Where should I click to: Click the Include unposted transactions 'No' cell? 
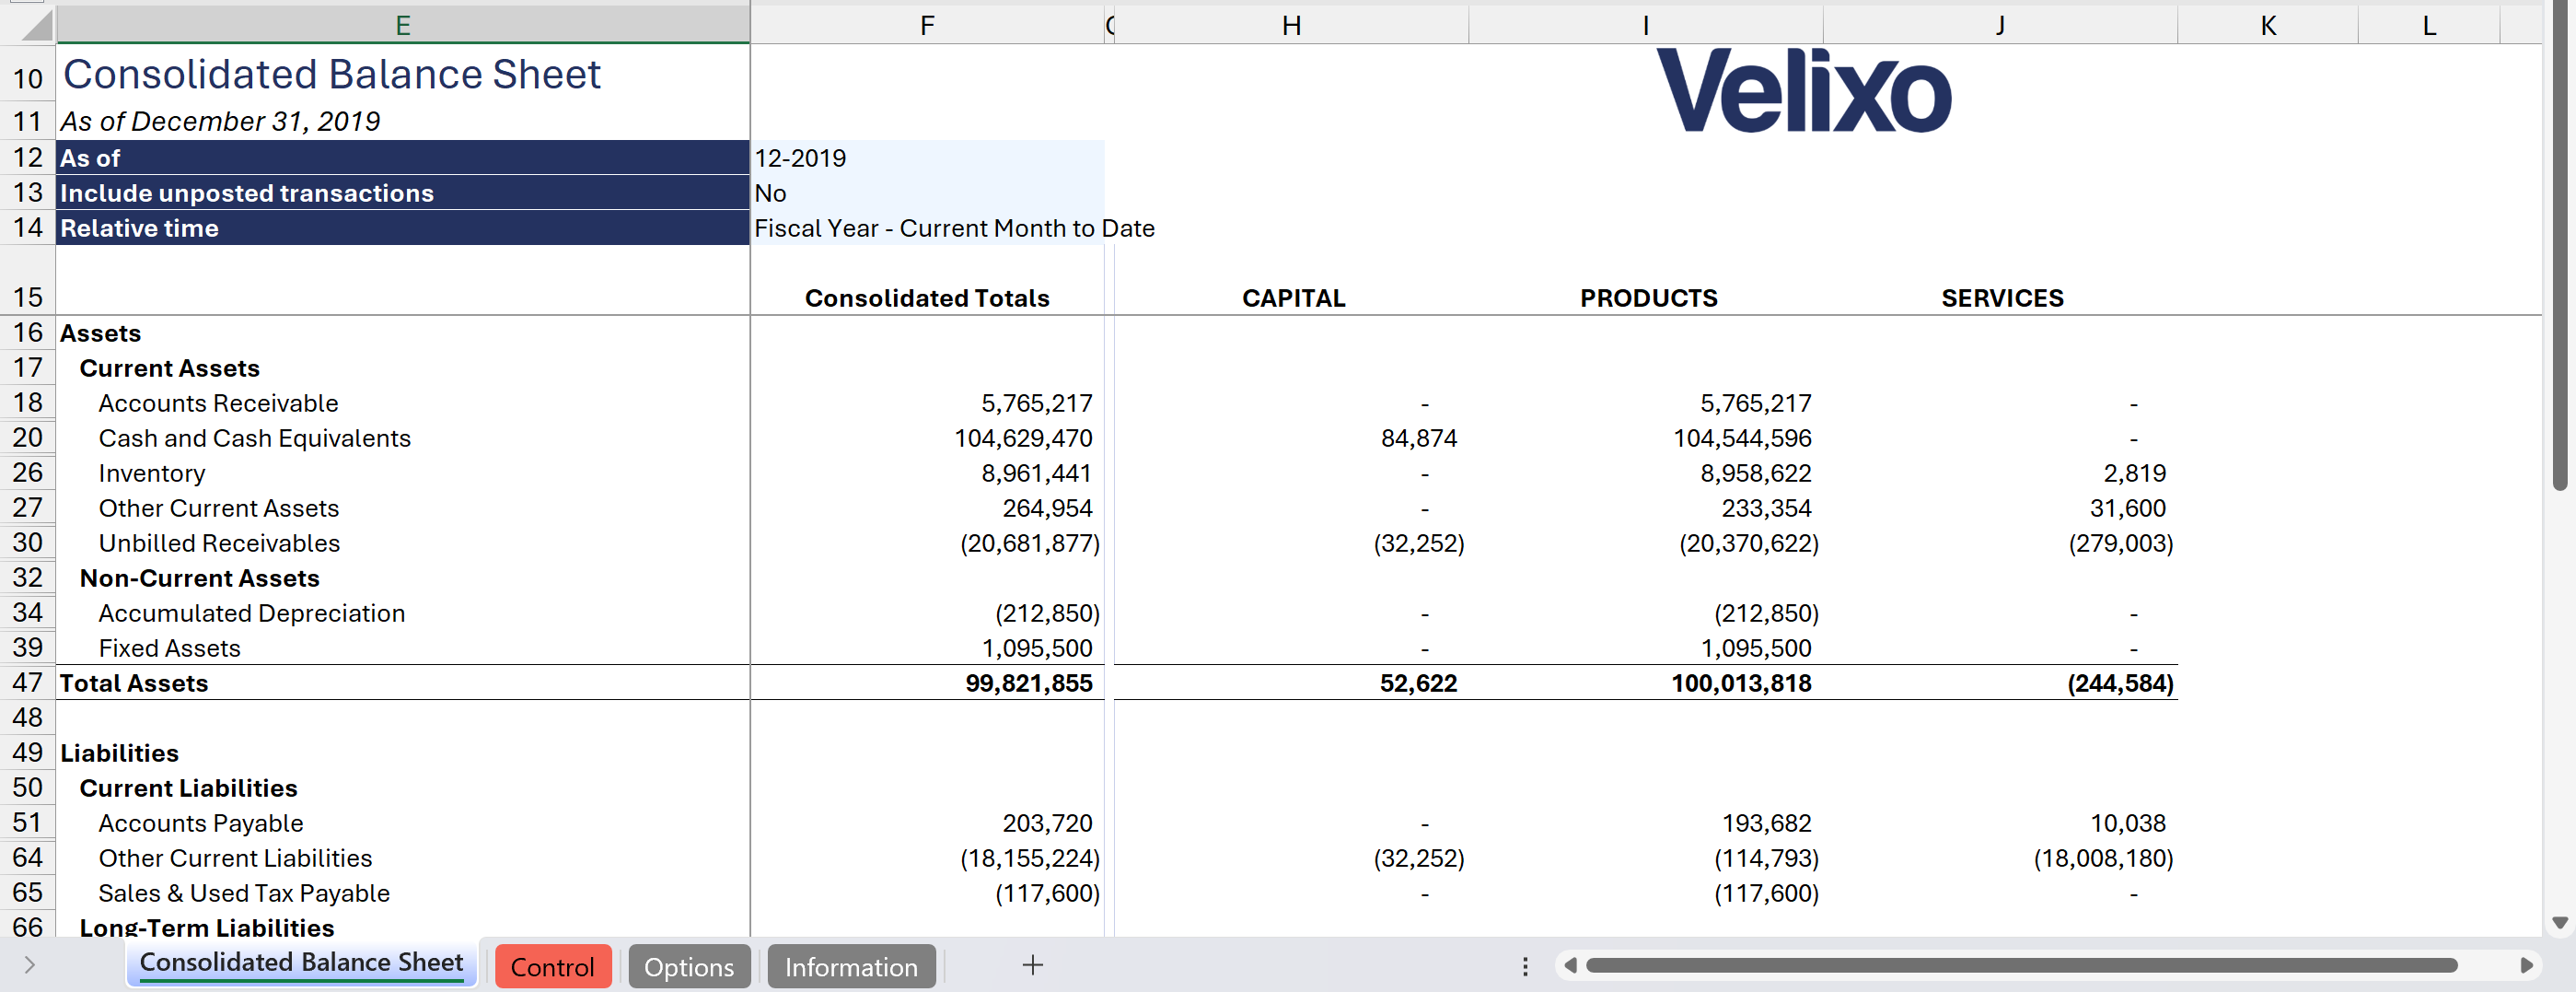926,193
